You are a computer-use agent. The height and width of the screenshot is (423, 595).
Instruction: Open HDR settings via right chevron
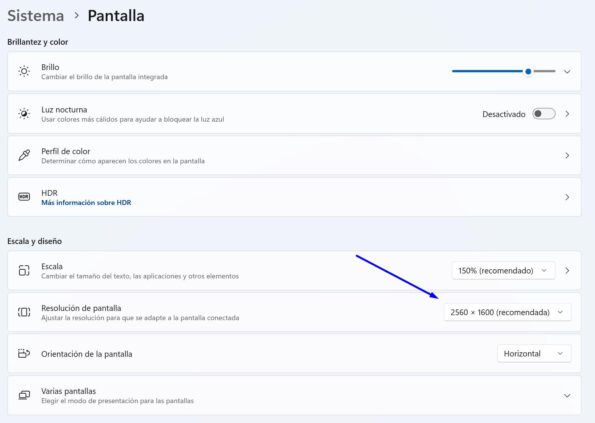pyautogui.click(x=567, y=197)
